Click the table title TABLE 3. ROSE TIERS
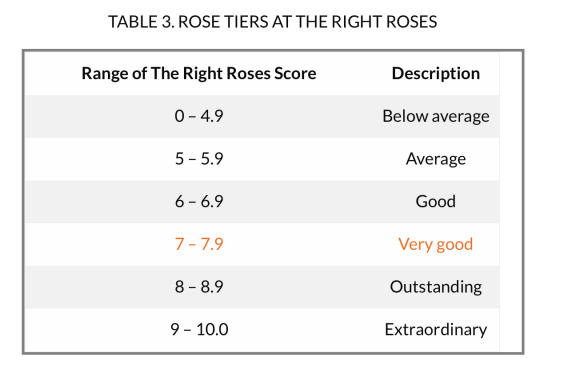The width and height of the screenshot is (580, 373). pos(273,22)
